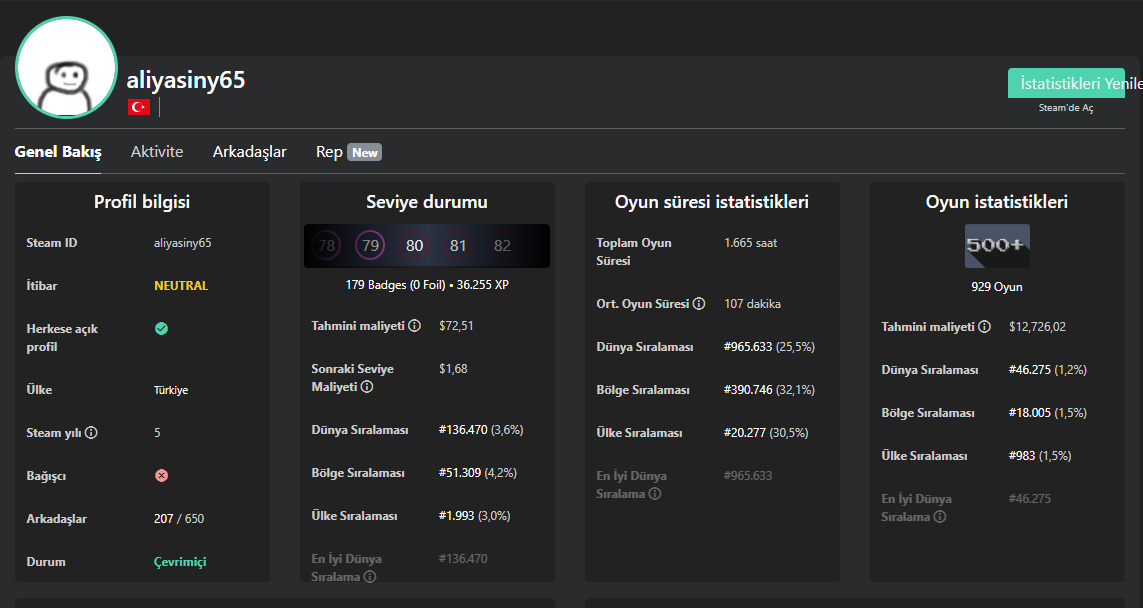Click the $1,68 next level cost
The image size is (1143, 608).
453,369
